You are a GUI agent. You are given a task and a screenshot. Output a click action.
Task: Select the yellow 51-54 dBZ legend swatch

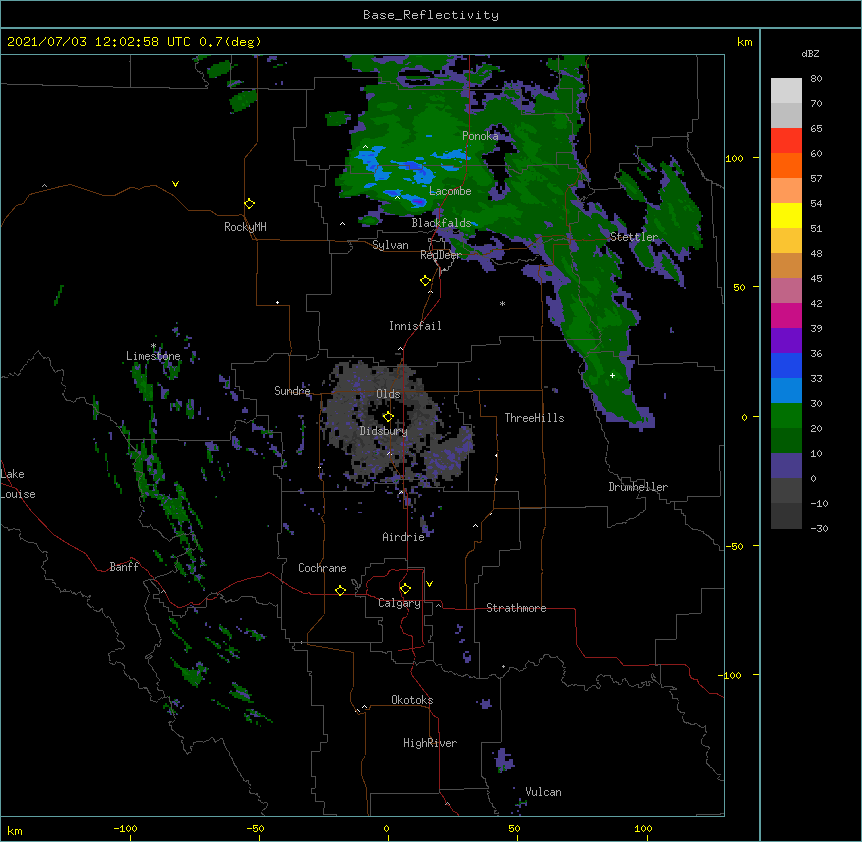pyautogui.click(x=786, y=216)
